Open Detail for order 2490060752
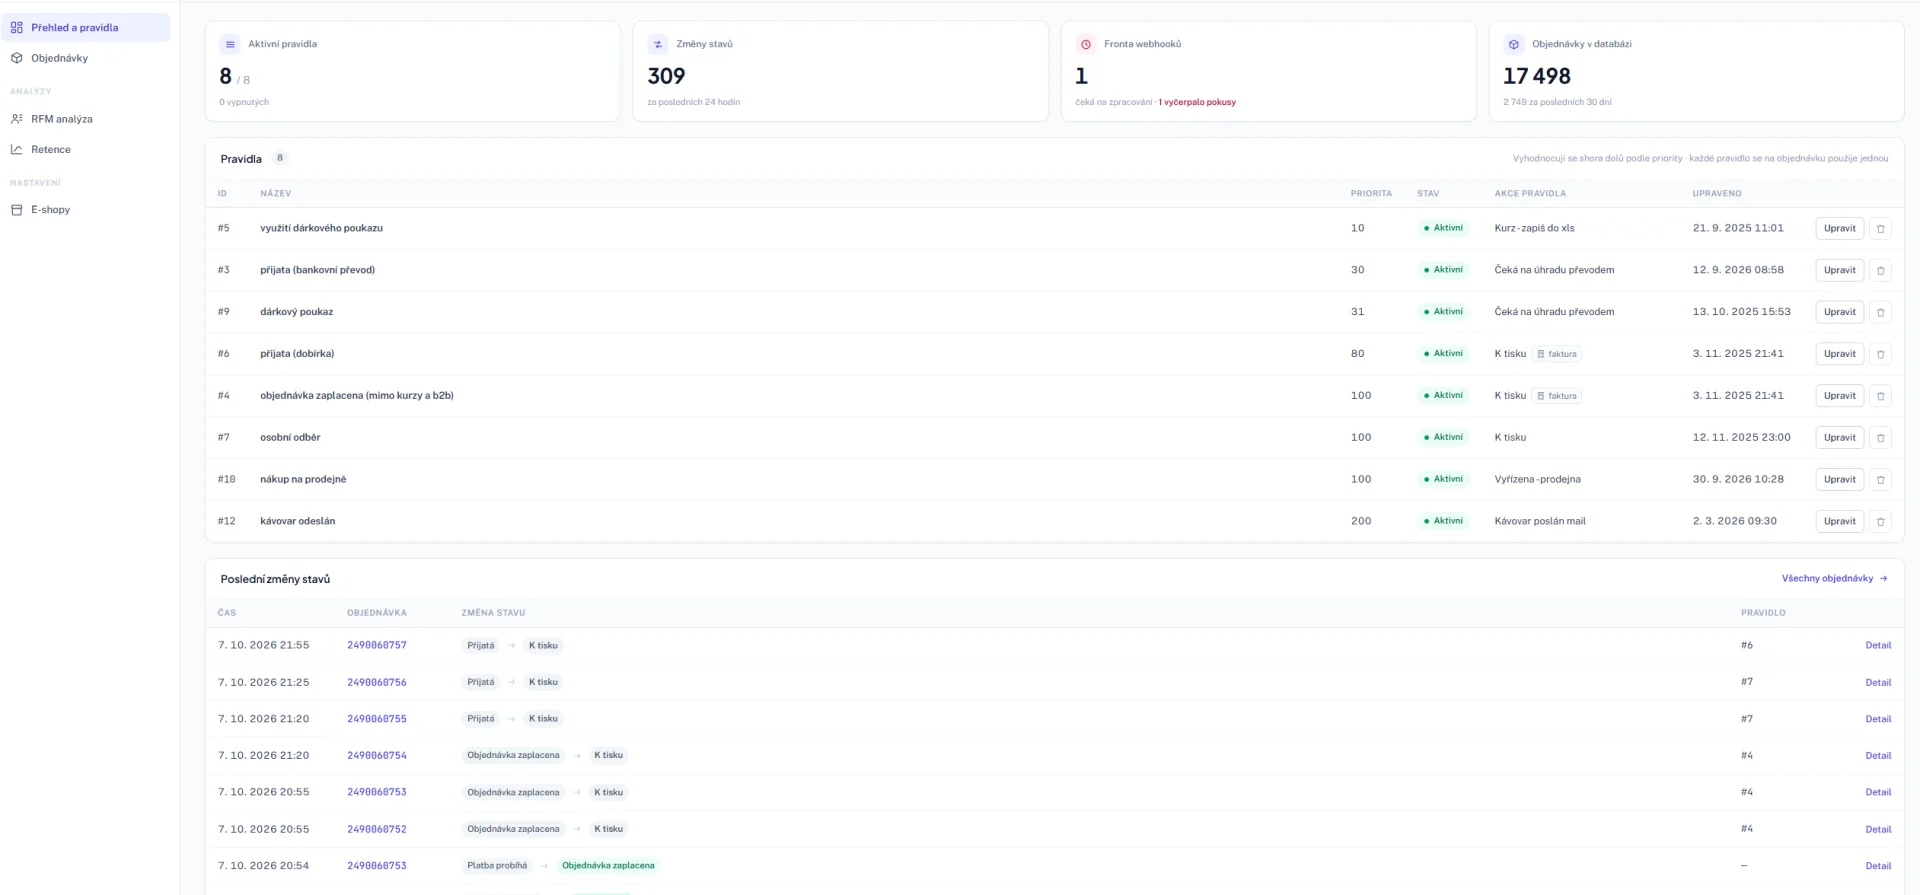The width and height of the screenshot is (1920, 895). [1878, 829]
